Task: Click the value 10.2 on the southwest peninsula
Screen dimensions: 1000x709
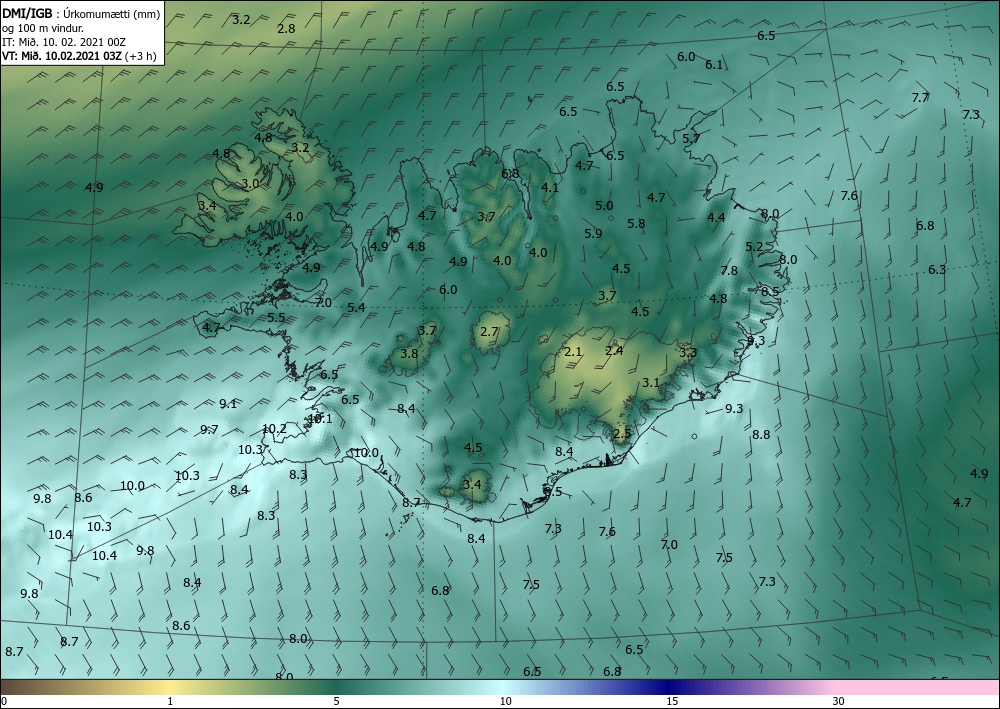Action: point(274,429)
